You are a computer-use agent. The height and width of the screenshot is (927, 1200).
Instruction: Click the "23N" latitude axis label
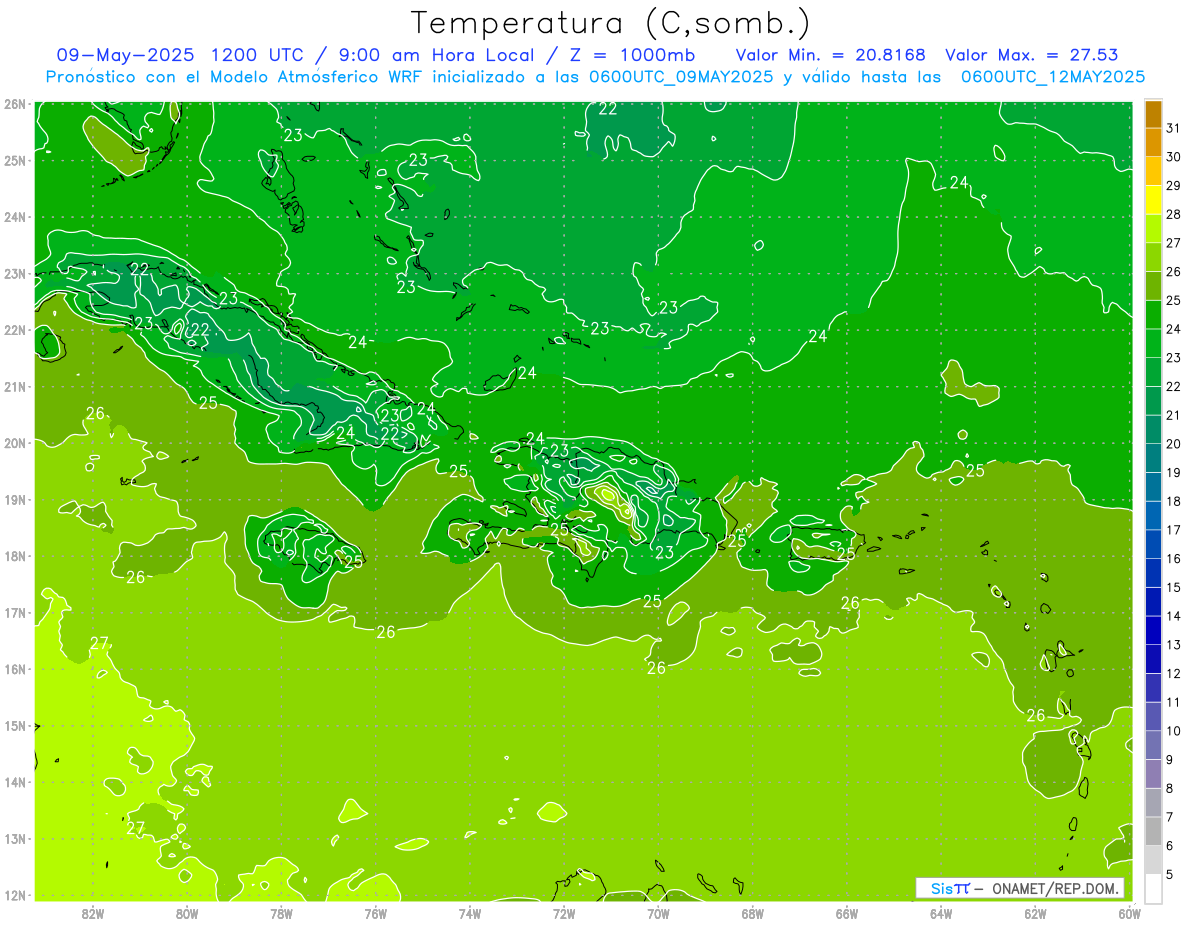click(15, 273)
